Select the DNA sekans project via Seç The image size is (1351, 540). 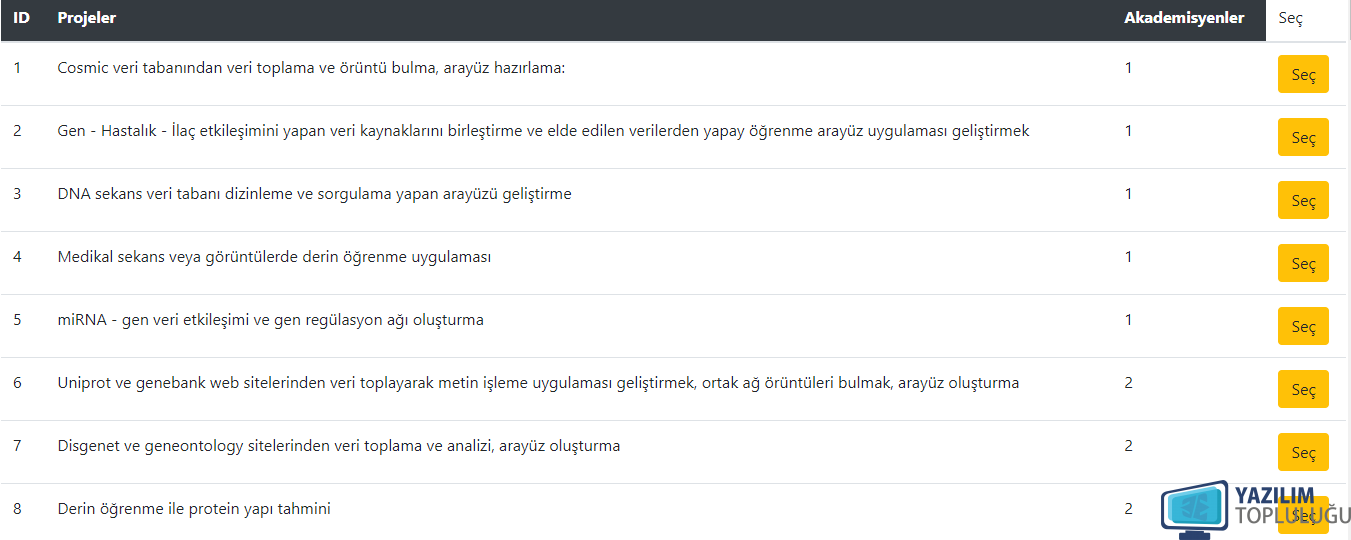tap(1303, 200)
